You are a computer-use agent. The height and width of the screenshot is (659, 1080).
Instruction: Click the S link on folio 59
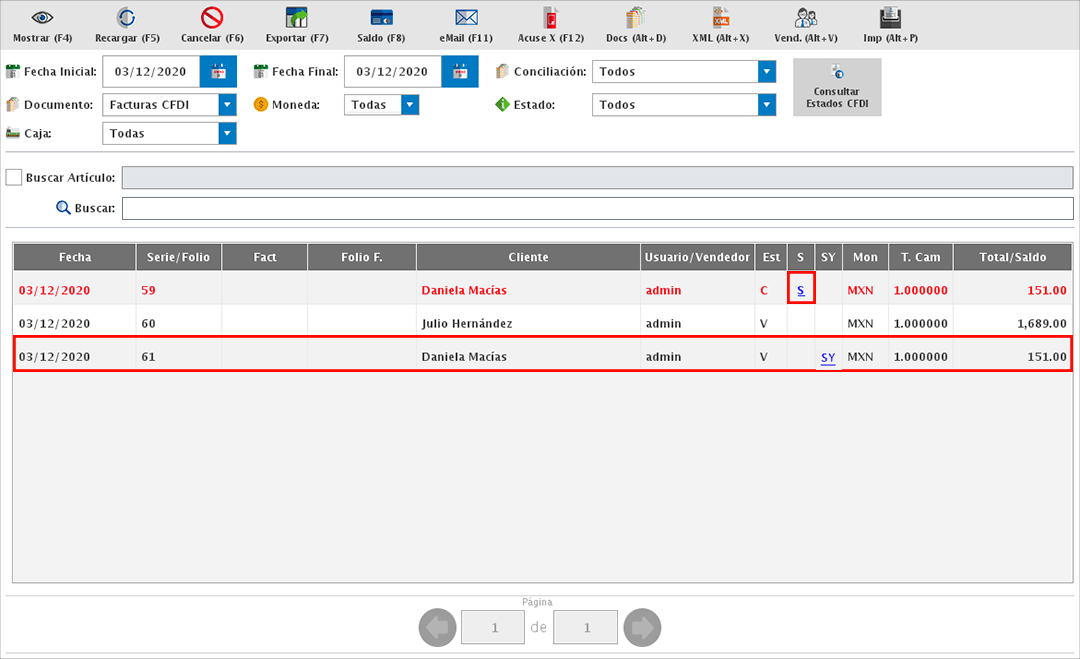point(800,290)
